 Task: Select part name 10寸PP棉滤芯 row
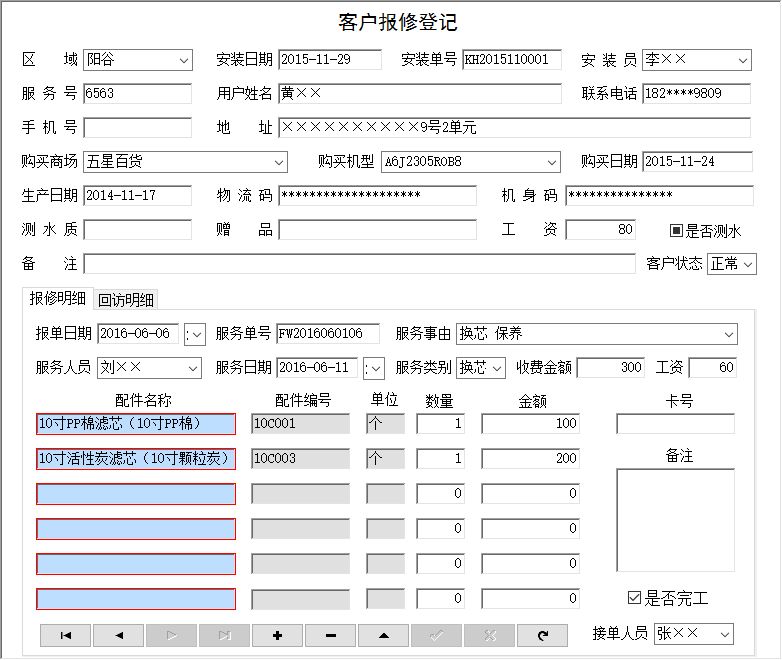[x=136, y=424]
